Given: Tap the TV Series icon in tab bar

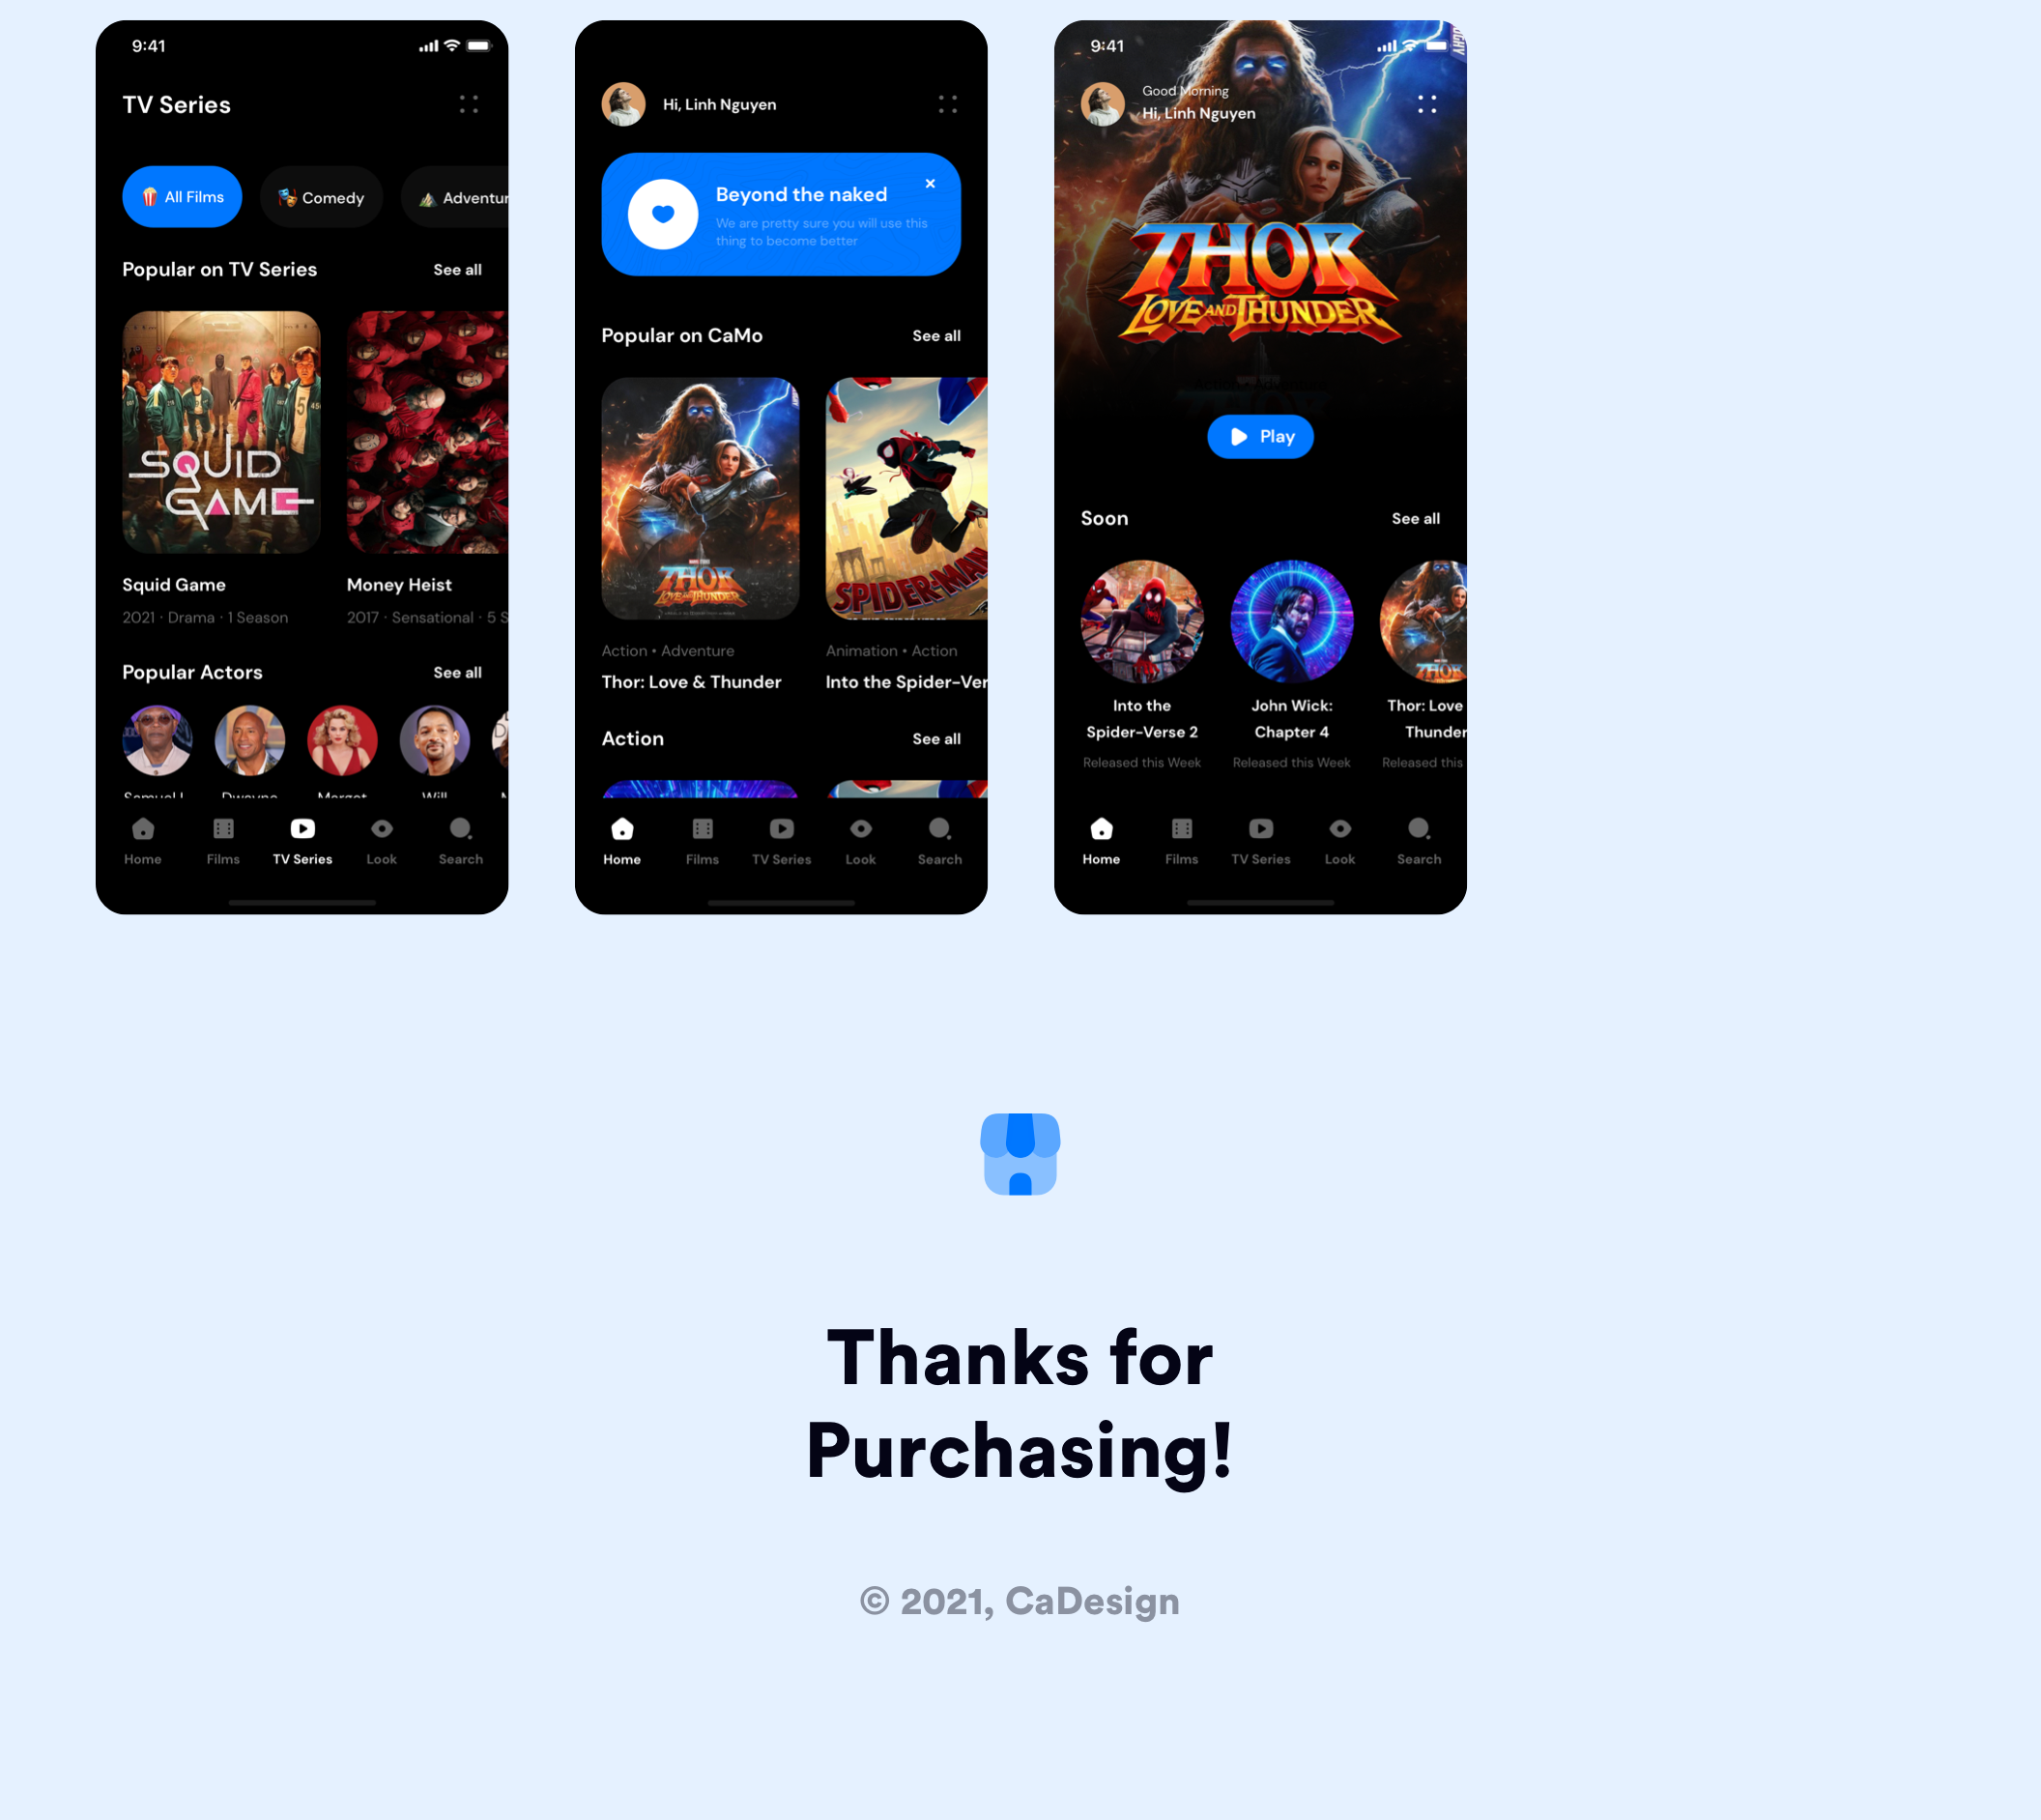Looking at the screenshot, I should (302, 827).
